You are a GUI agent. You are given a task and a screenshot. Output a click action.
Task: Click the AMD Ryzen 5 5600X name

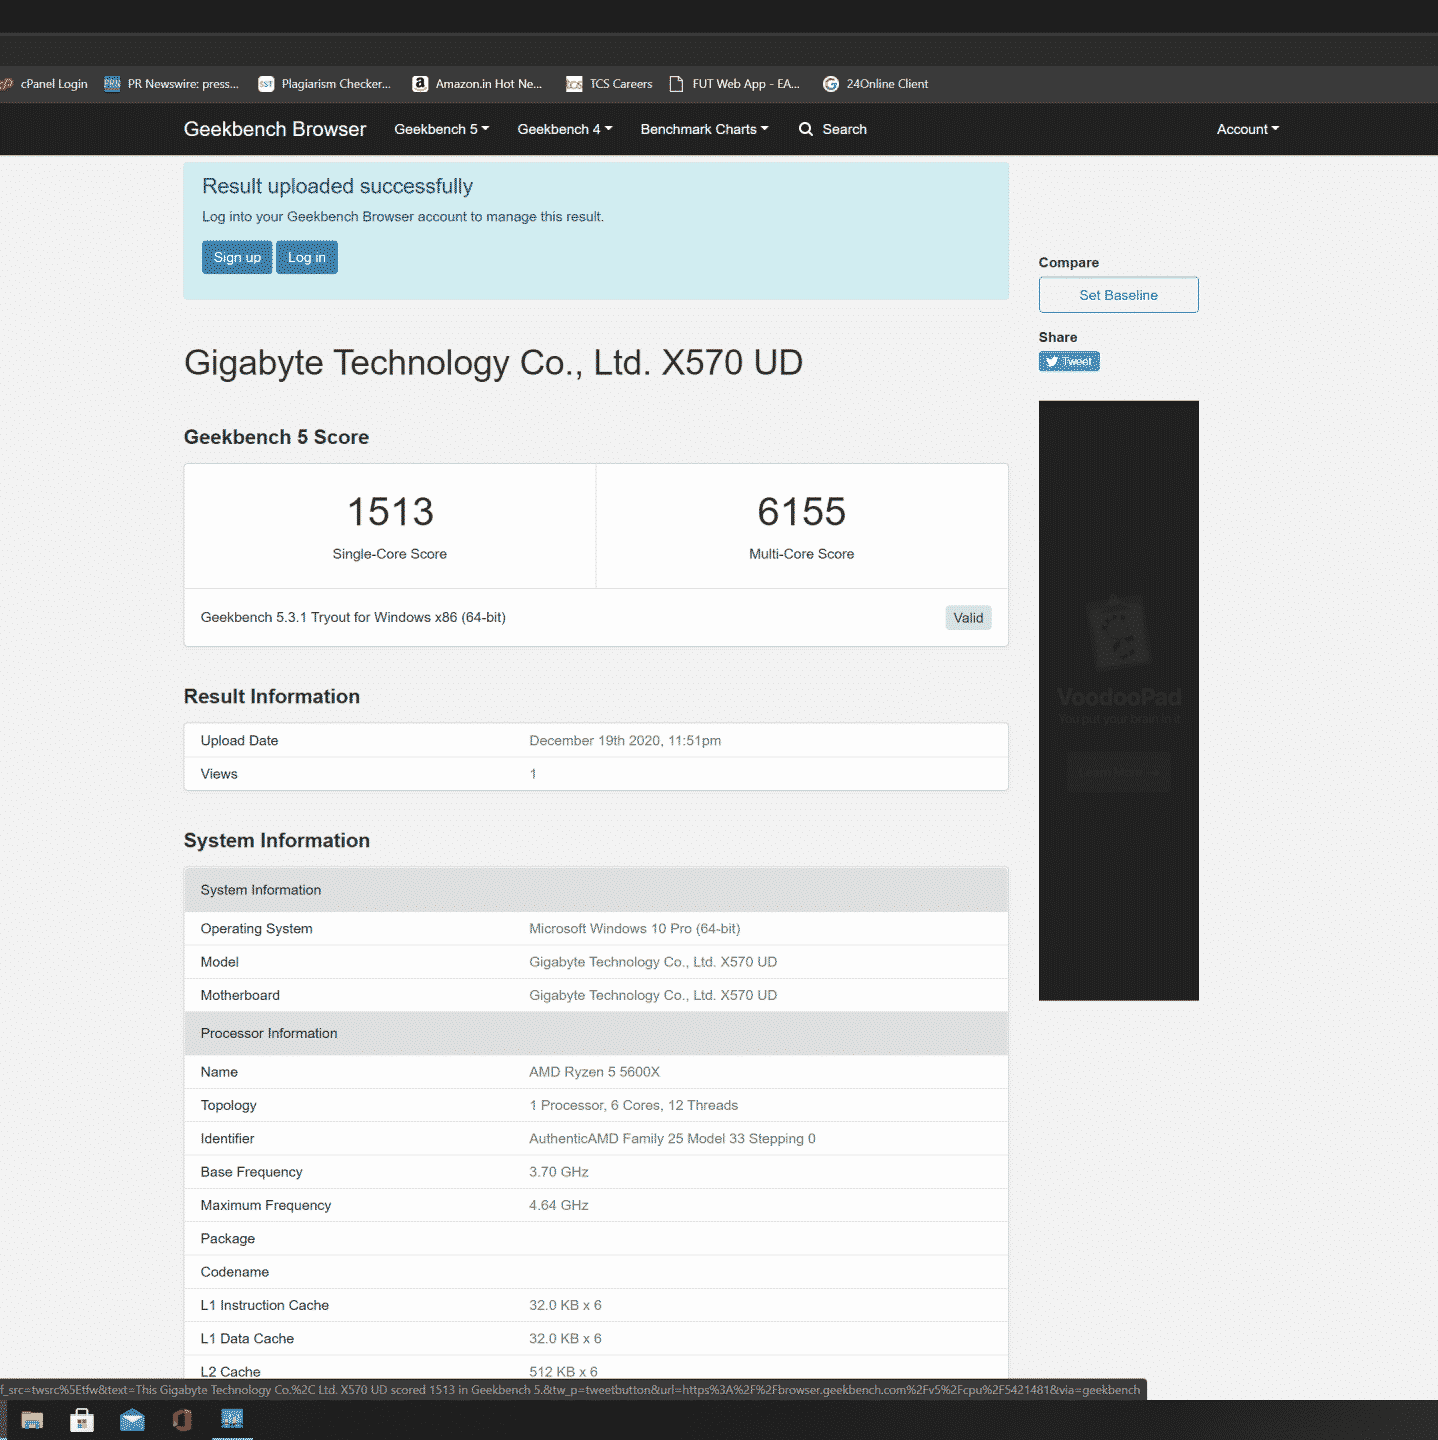[x=595, y=1072]
